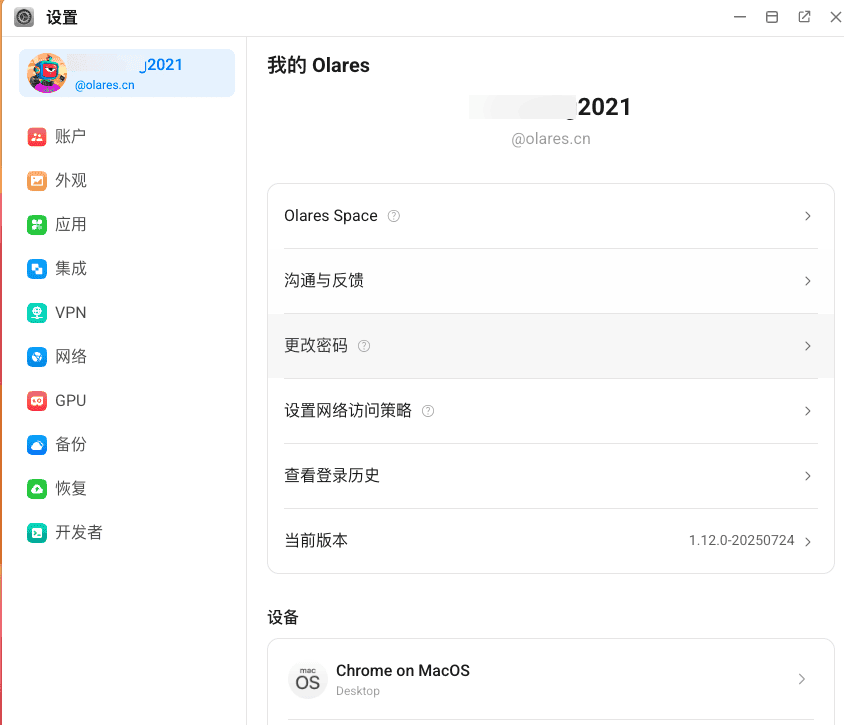This screenshot has width=844, height=725.
Task: Expand the Chrome on MacOS device chevron
Action: (801, 679)
